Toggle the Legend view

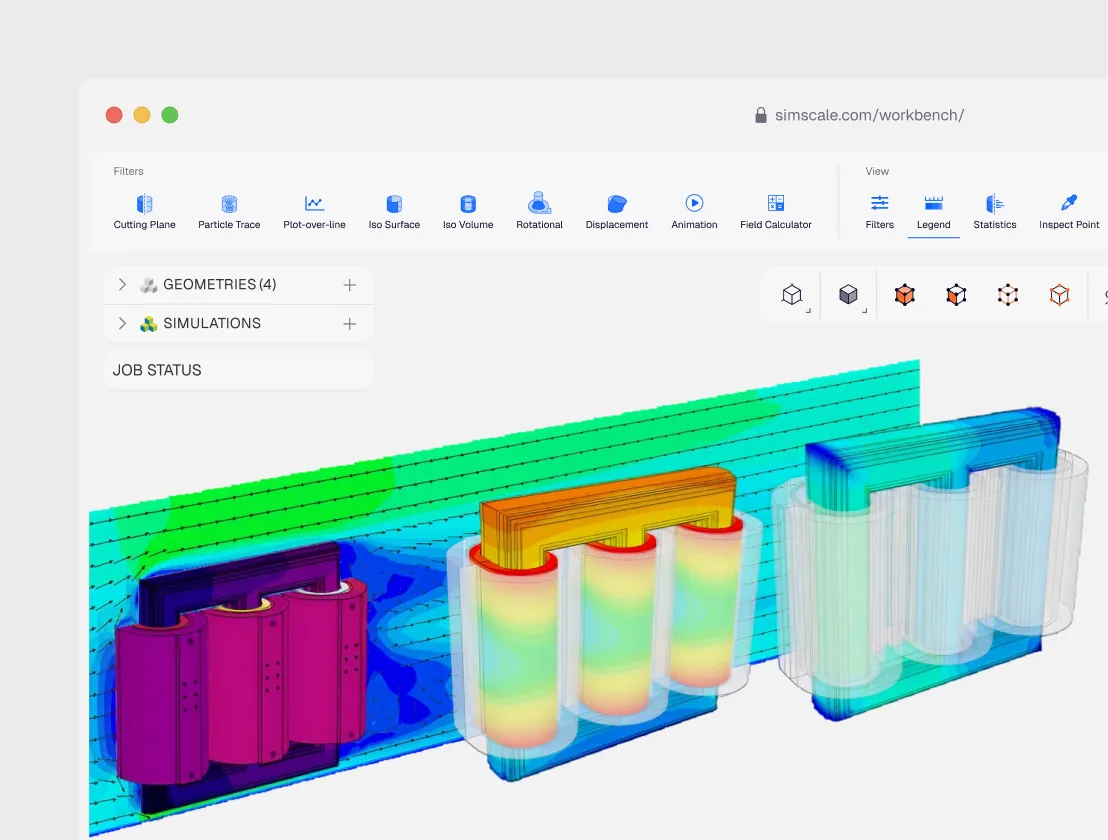(x=933, y=211)
